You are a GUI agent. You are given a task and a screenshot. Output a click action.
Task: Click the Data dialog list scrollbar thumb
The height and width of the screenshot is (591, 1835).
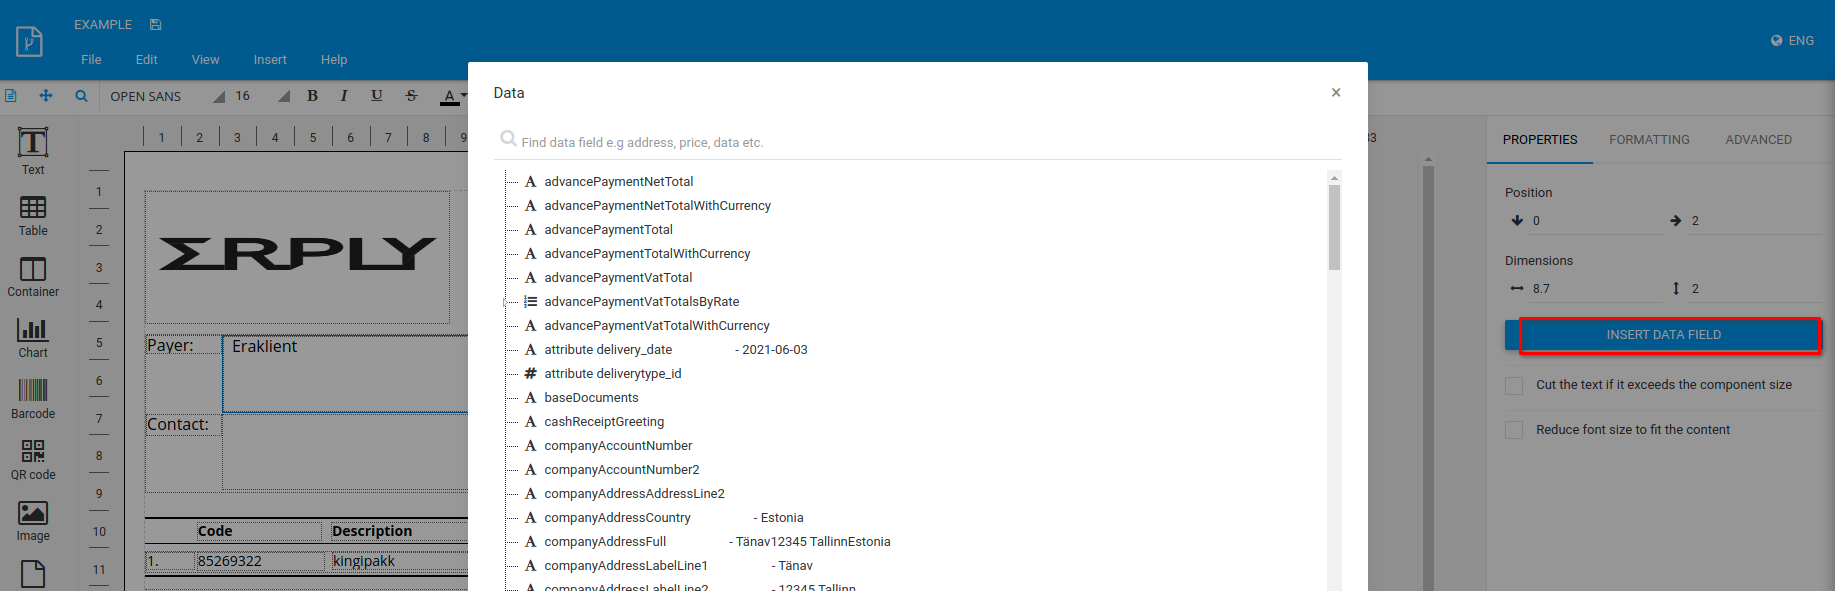1334,228
